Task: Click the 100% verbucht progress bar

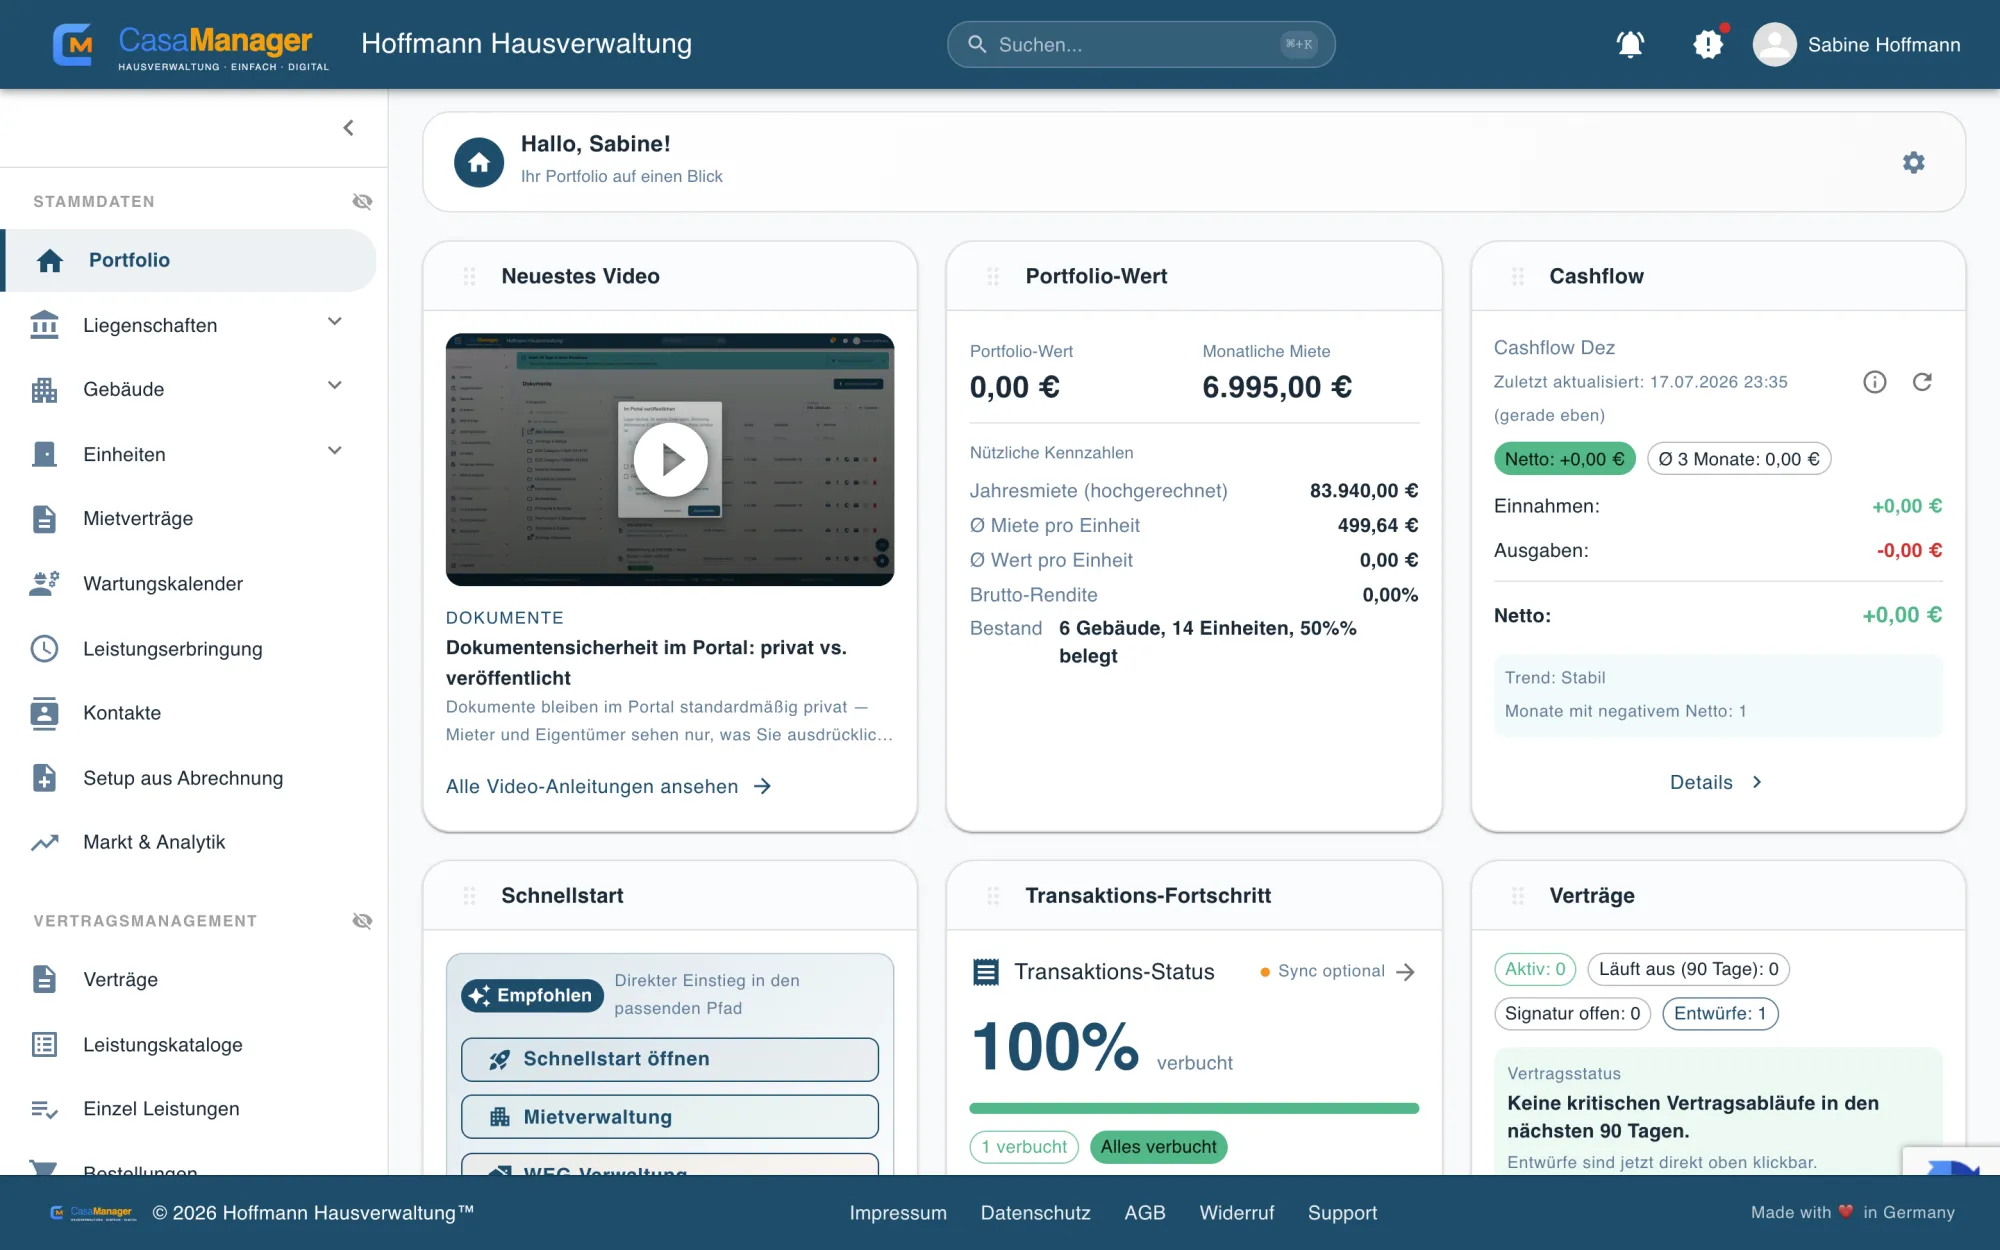Action: click(1194, 1108)
